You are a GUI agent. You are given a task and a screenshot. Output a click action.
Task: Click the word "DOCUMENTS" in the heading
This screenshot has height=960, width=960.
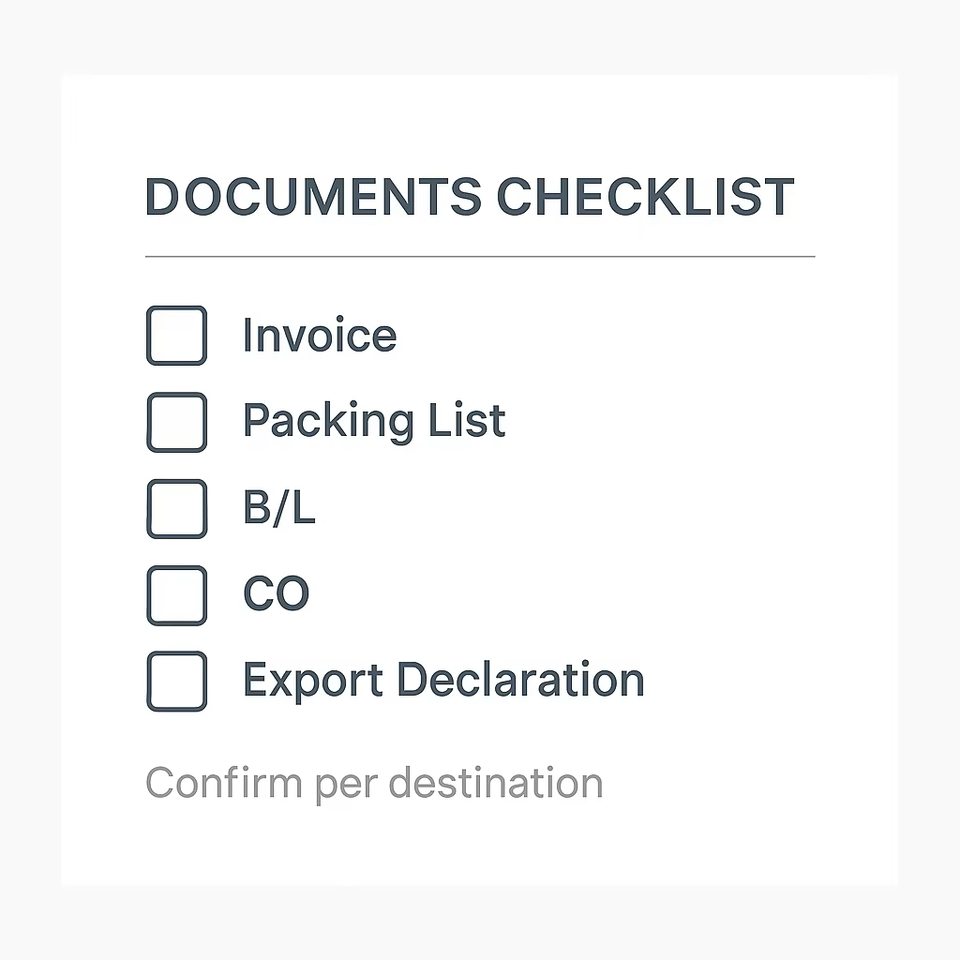coord(313,197)
